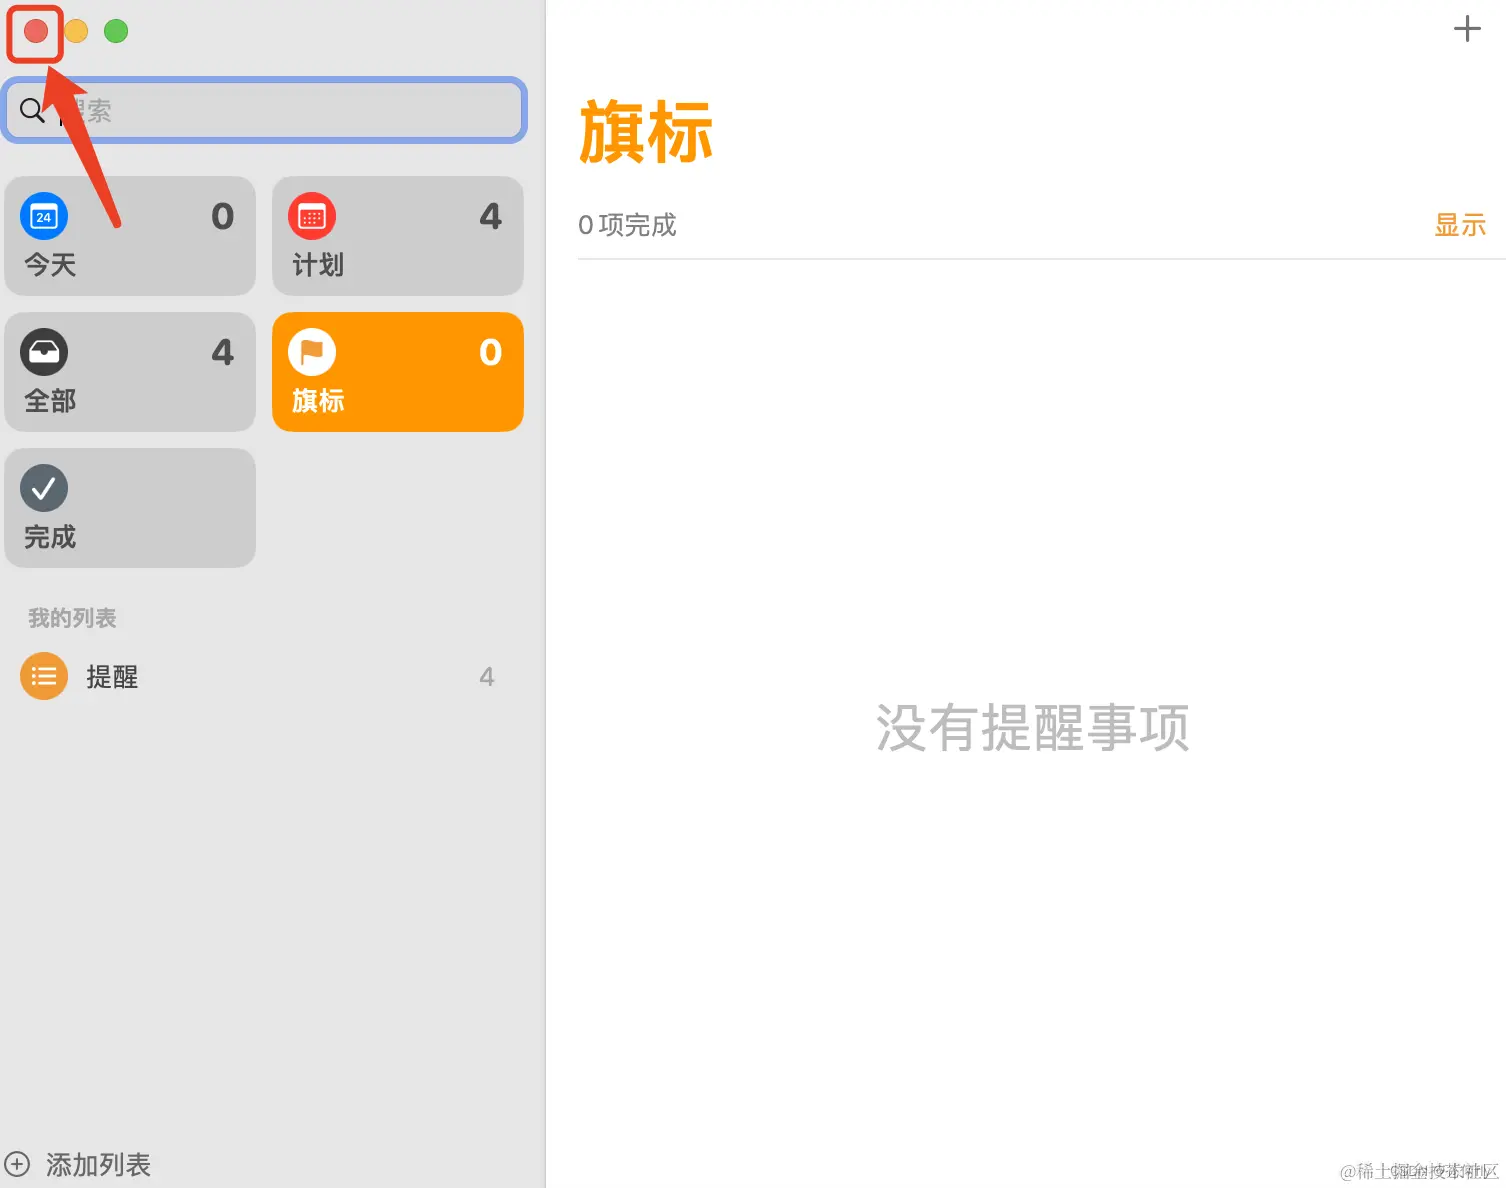Image resolution: width=1506 pixels, height=1188 pixels.
Task: Select the 计划 (Scheduled) smart list
Action: click(x=397, y=236)
